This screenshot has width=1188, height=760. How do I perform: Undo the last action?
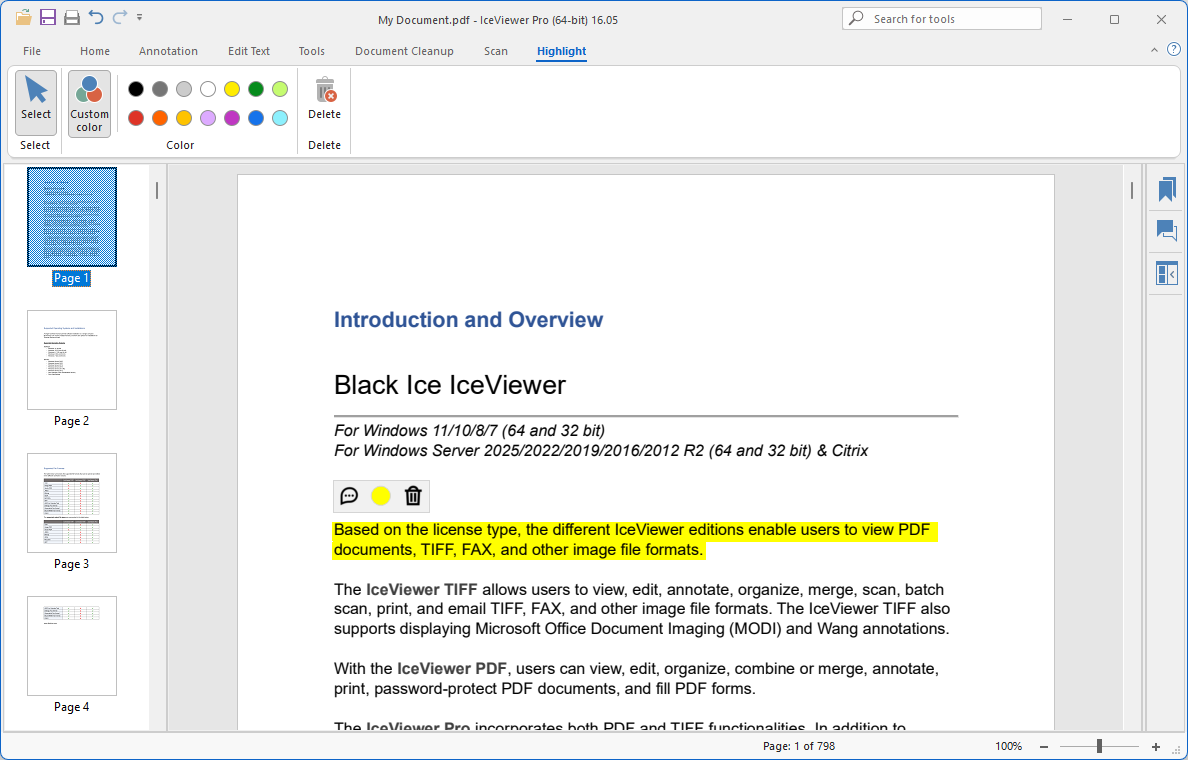[95, 17]
